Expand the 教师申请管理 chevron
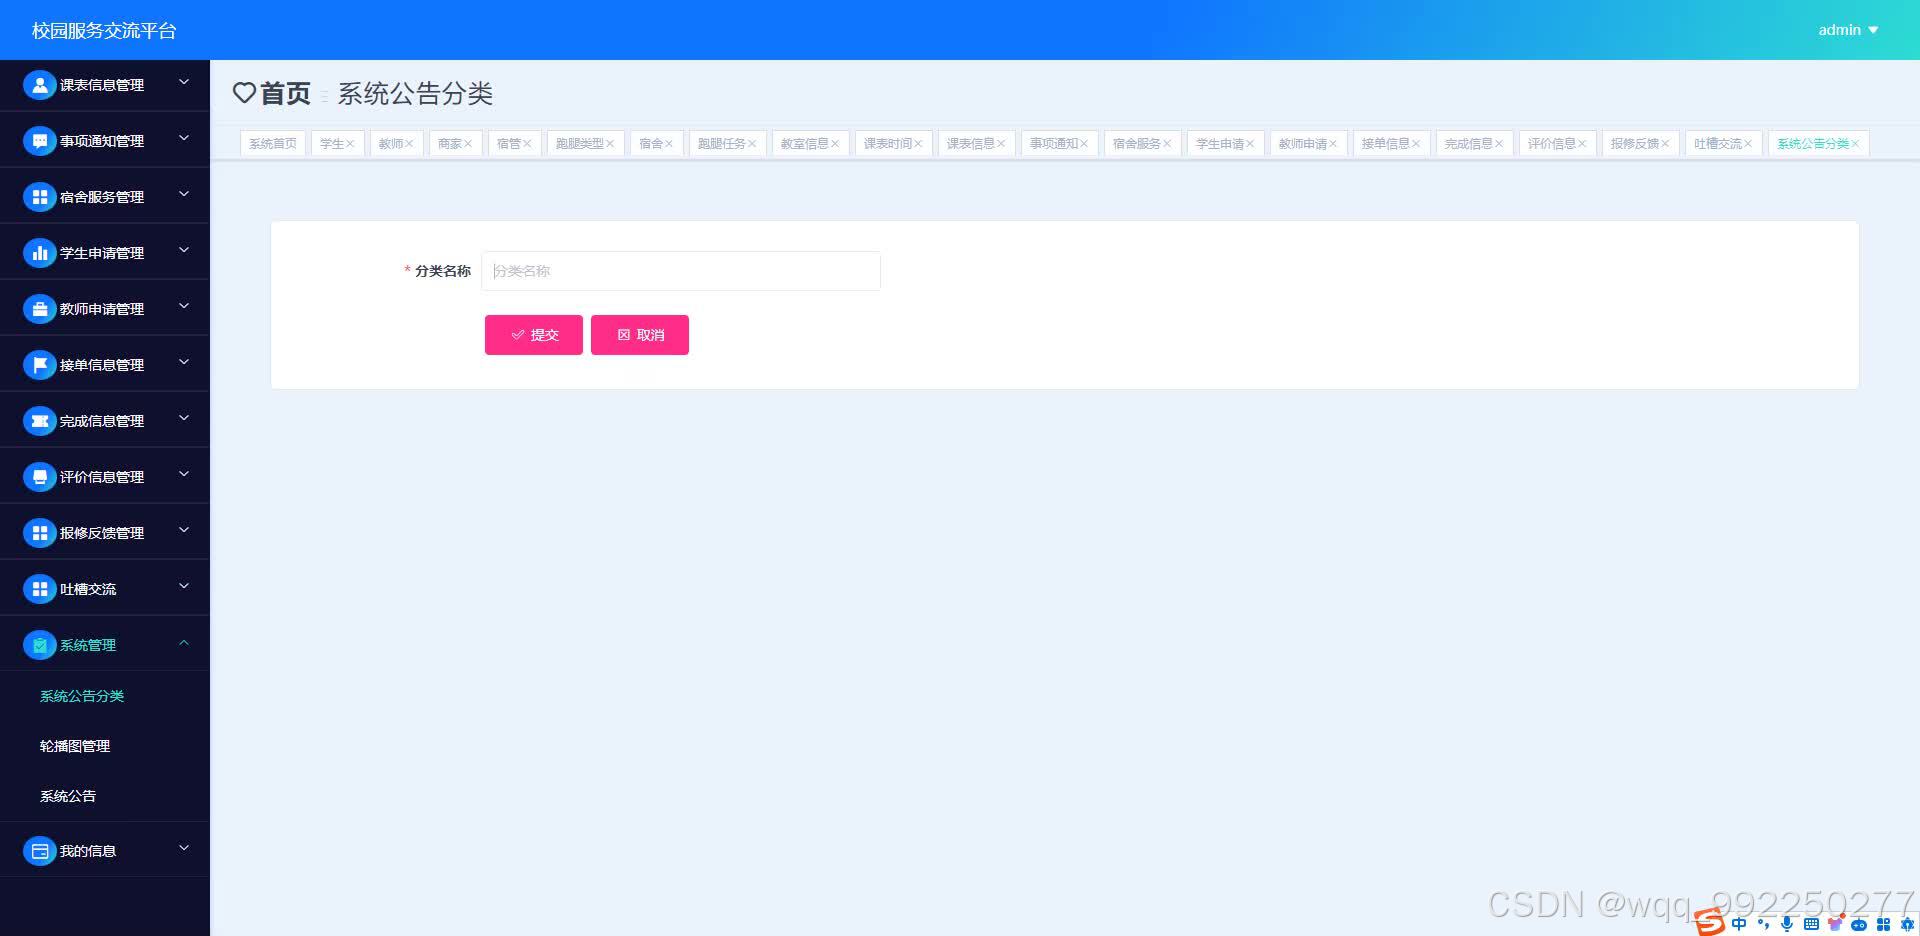Image resolution: width=1920 pixels, height=936 pixels. 184,306
